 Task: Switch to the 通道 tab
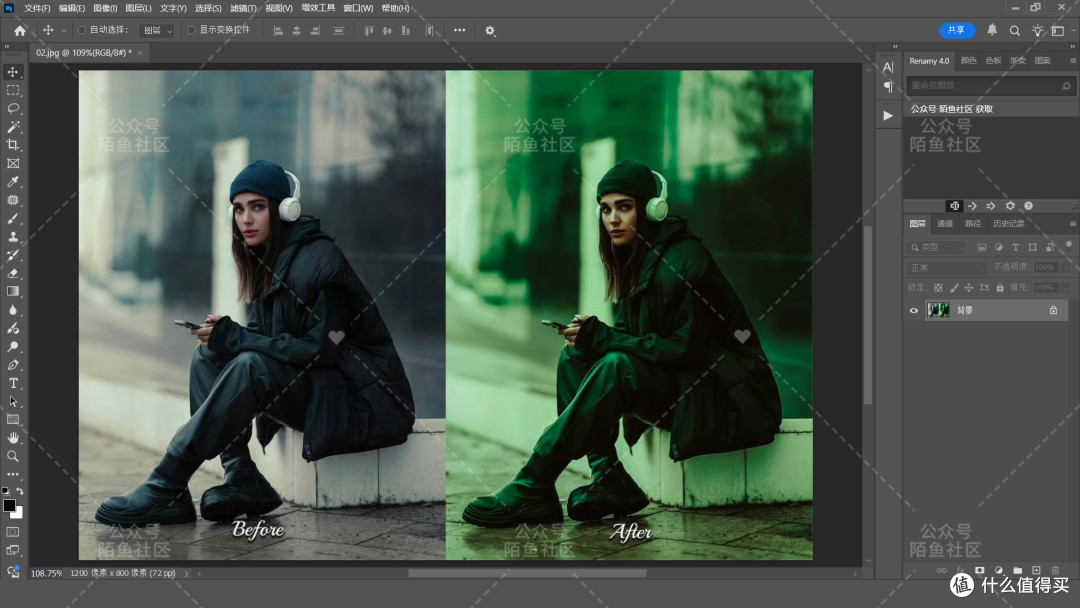coord(945,224)
